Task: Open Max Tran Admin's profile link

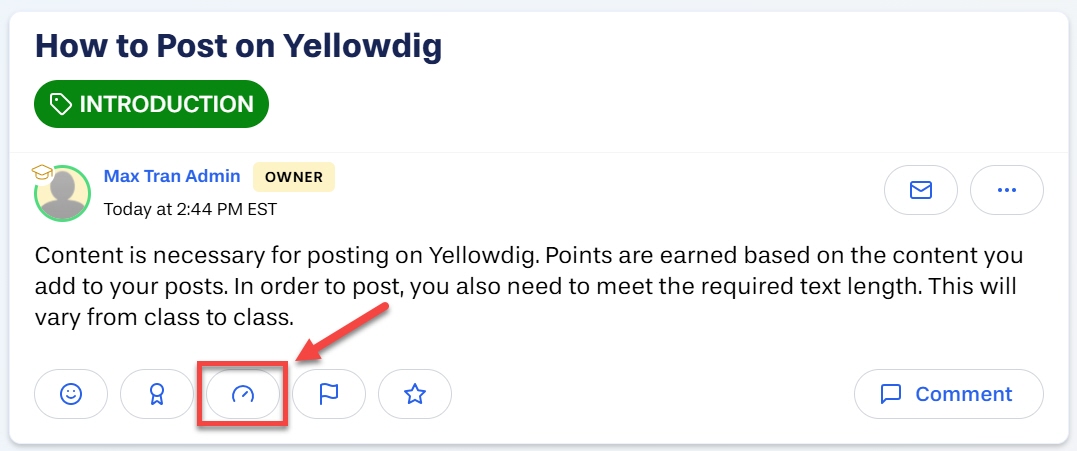Action: click(172, 176)
